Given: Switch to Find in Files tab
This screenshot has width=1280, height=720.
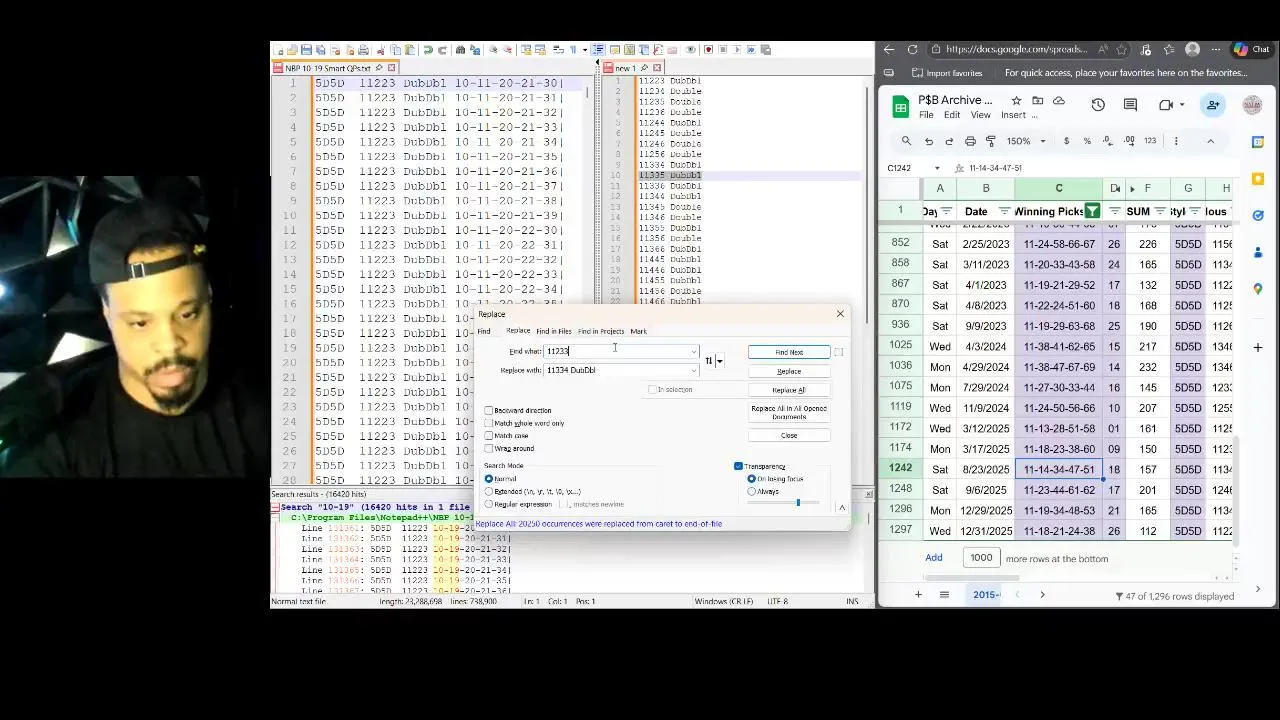Looking at the screenshot, I should (553, 331).
